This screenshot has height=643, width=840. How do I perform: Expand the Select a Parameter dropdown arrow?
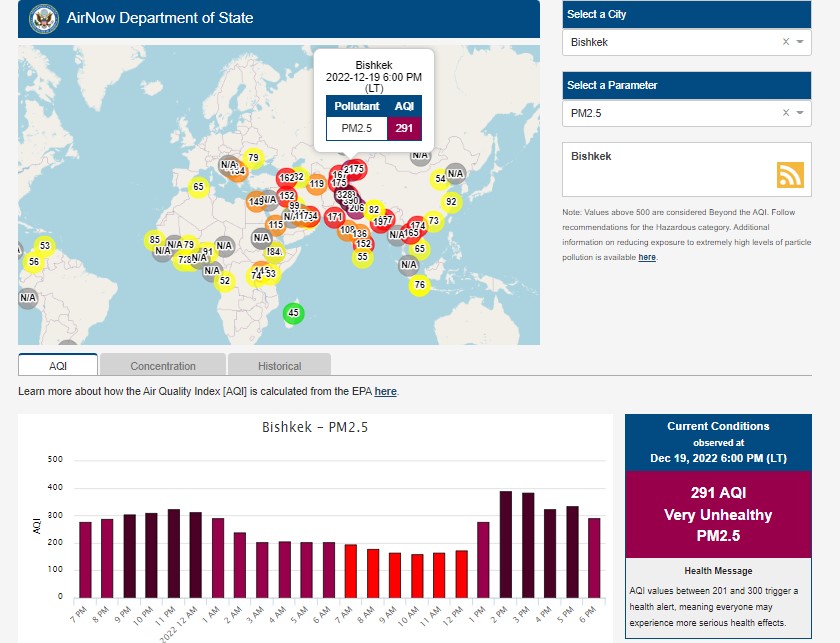click(x=800, y=113)
